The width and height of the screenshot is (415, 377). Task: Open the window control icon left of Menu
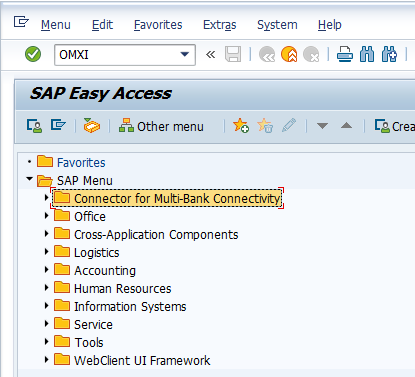[21, 22]
